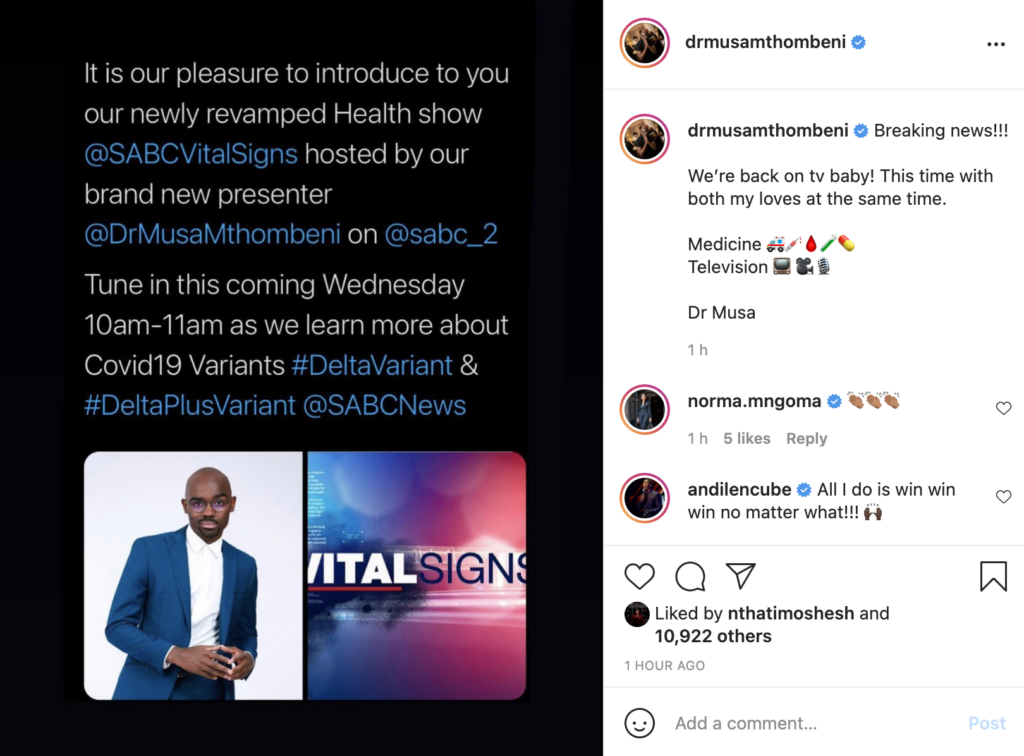View the 10,922 others who liked
Screen dimensions: 1024x756
[713, 636]
